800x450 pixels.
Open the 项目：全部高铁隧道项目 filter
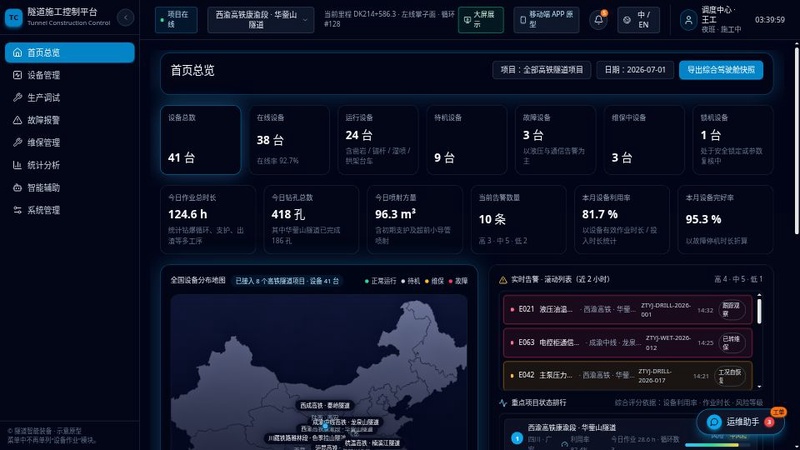point(541,70)
